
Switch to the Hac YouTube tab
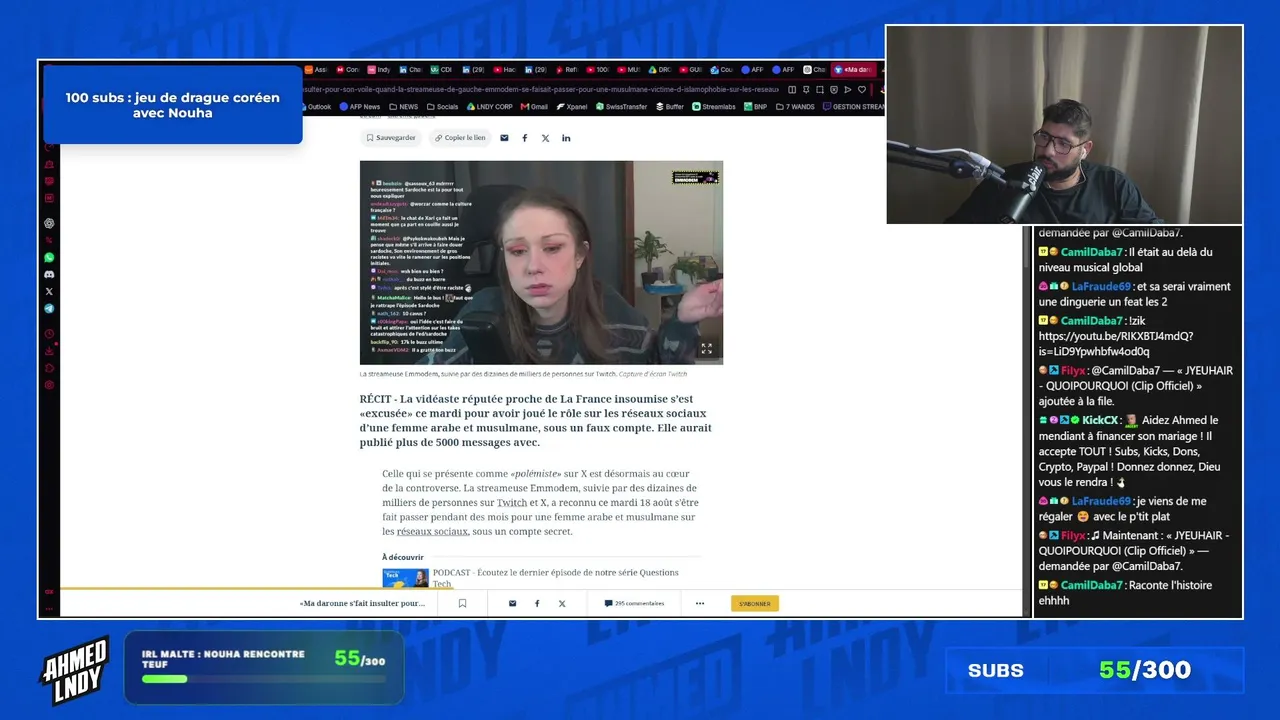click(504, 70)
